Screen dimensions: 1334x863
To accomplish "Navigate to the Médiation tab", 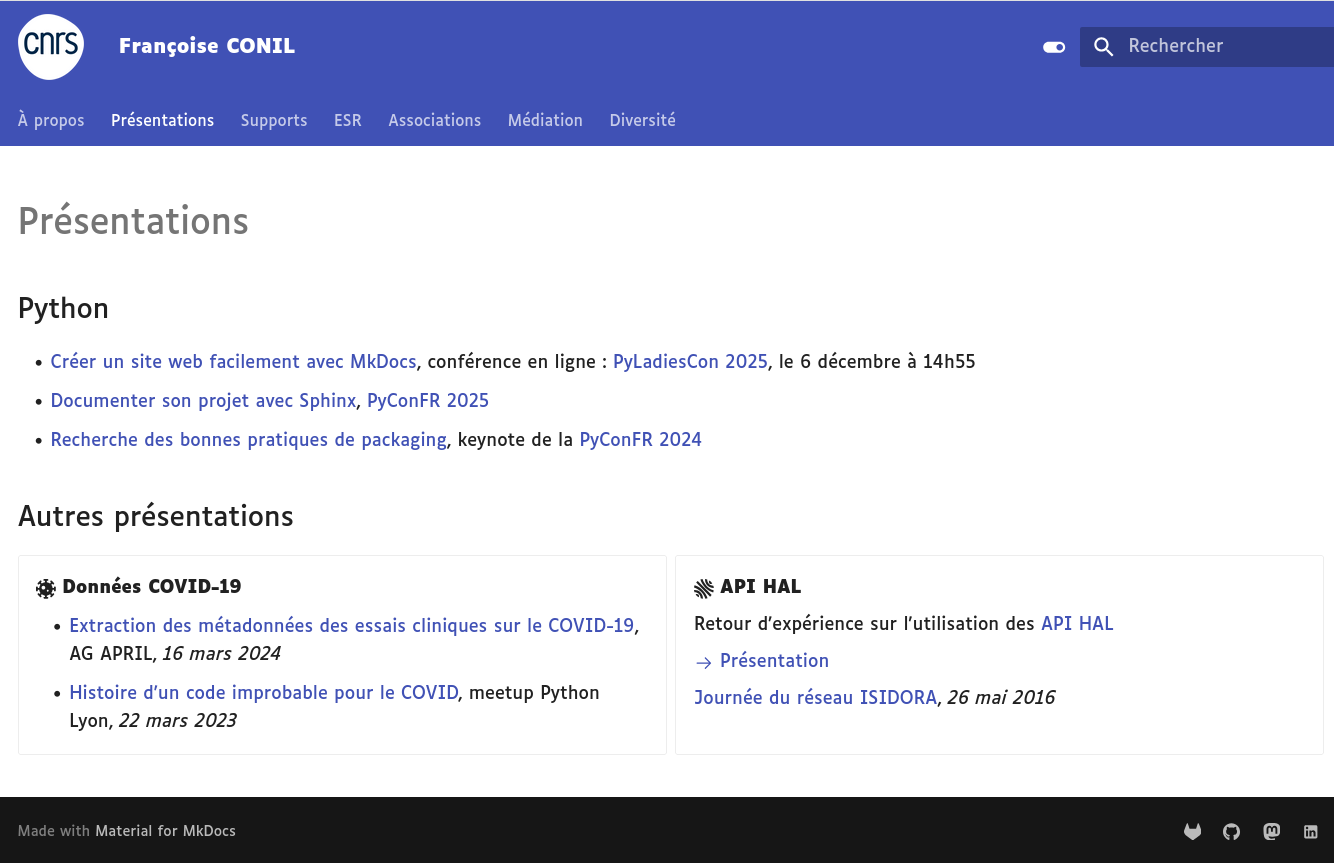I will pos(545,120).
